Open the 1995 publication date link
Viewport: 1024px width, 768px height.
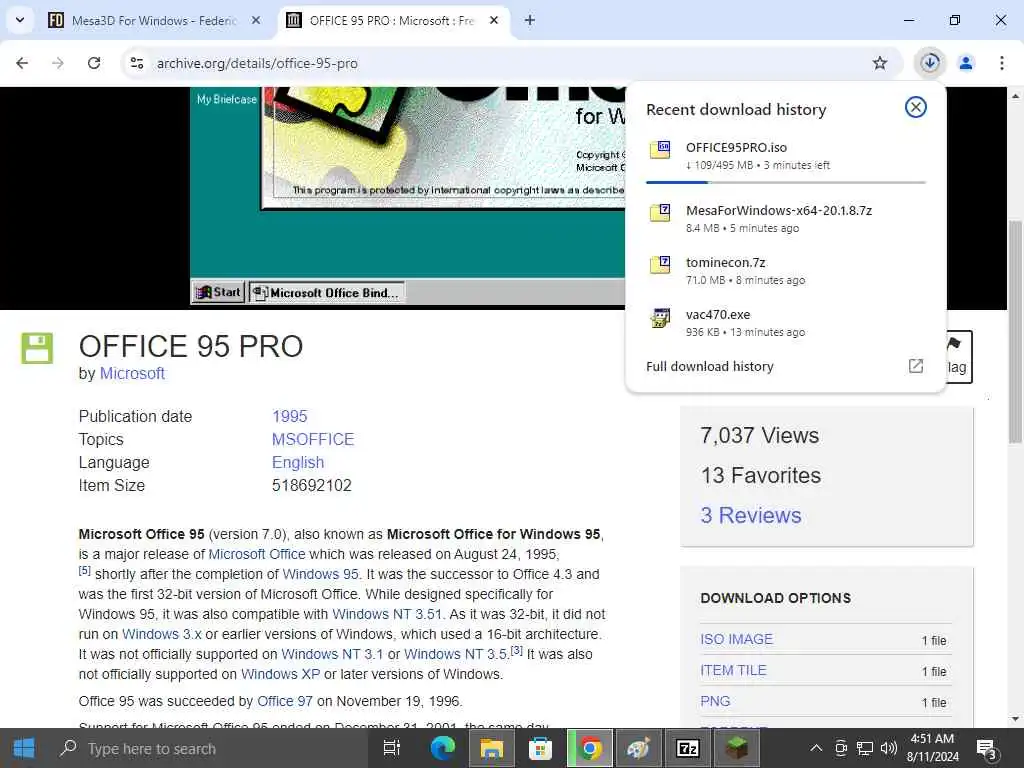click(289, 416)
